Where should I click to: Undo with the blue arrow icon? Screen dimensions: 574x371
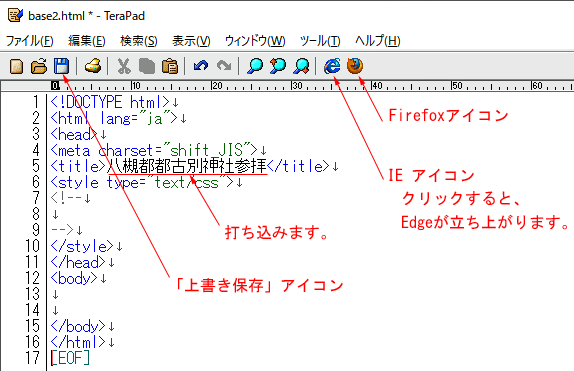(x=201, y=66)
